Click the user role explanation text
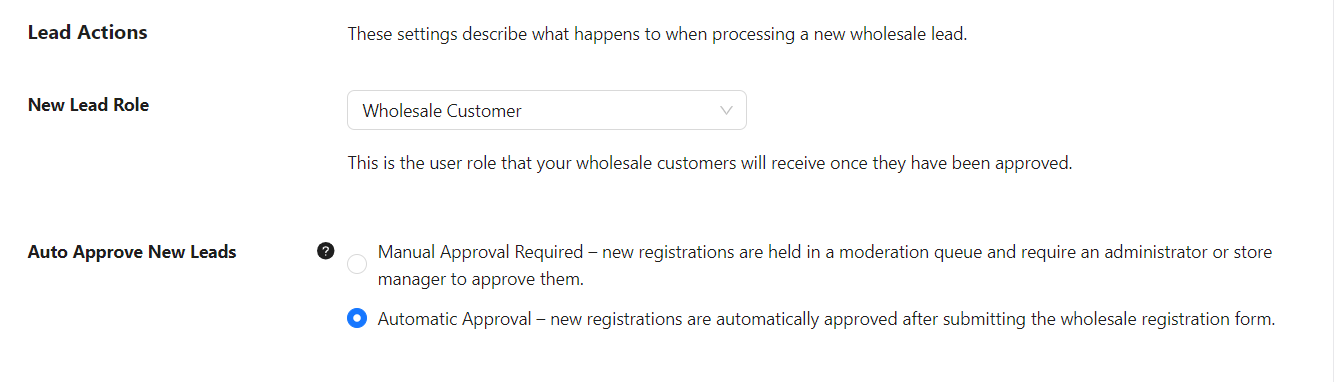Screen dimensions: 1340x382 pos(710,163)
